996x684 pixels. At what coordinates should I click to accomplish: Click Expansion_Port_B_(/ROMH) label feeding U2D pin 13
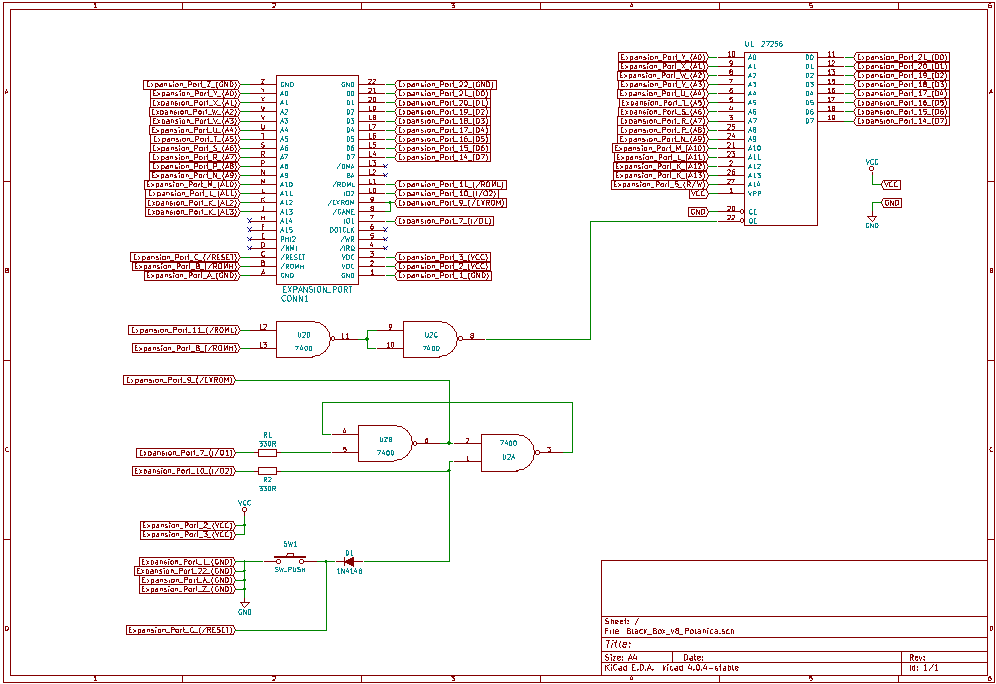click(186, 348)
